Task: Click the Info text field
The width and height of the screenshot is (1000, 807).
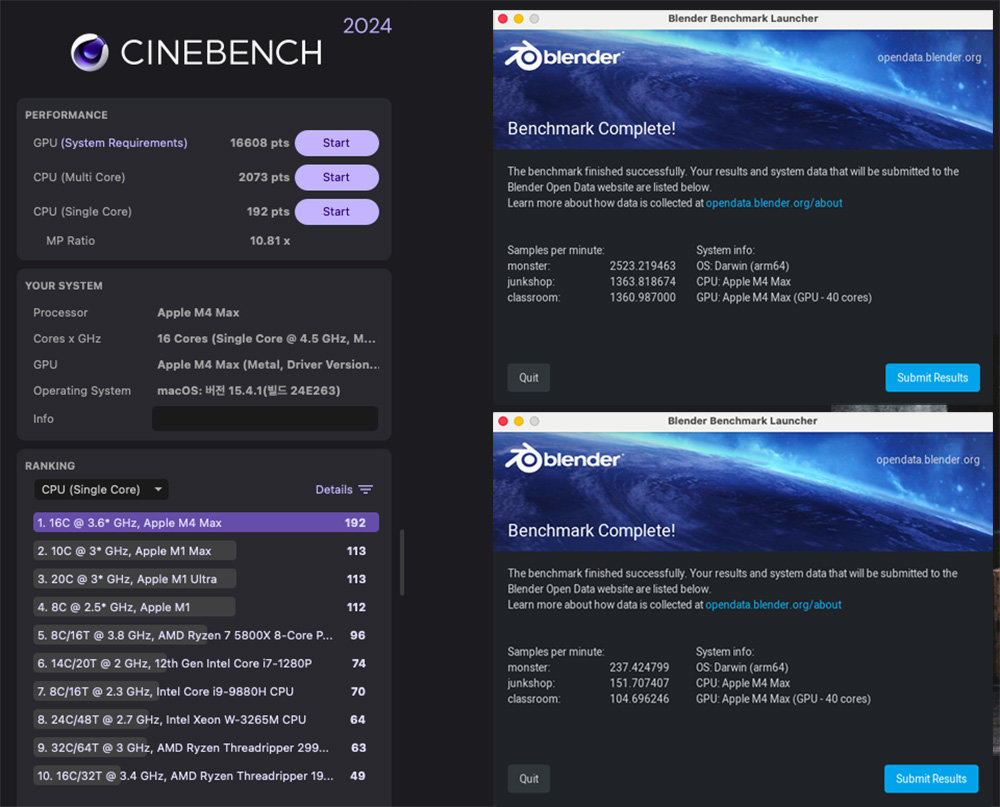Action: tap(264, 419)
